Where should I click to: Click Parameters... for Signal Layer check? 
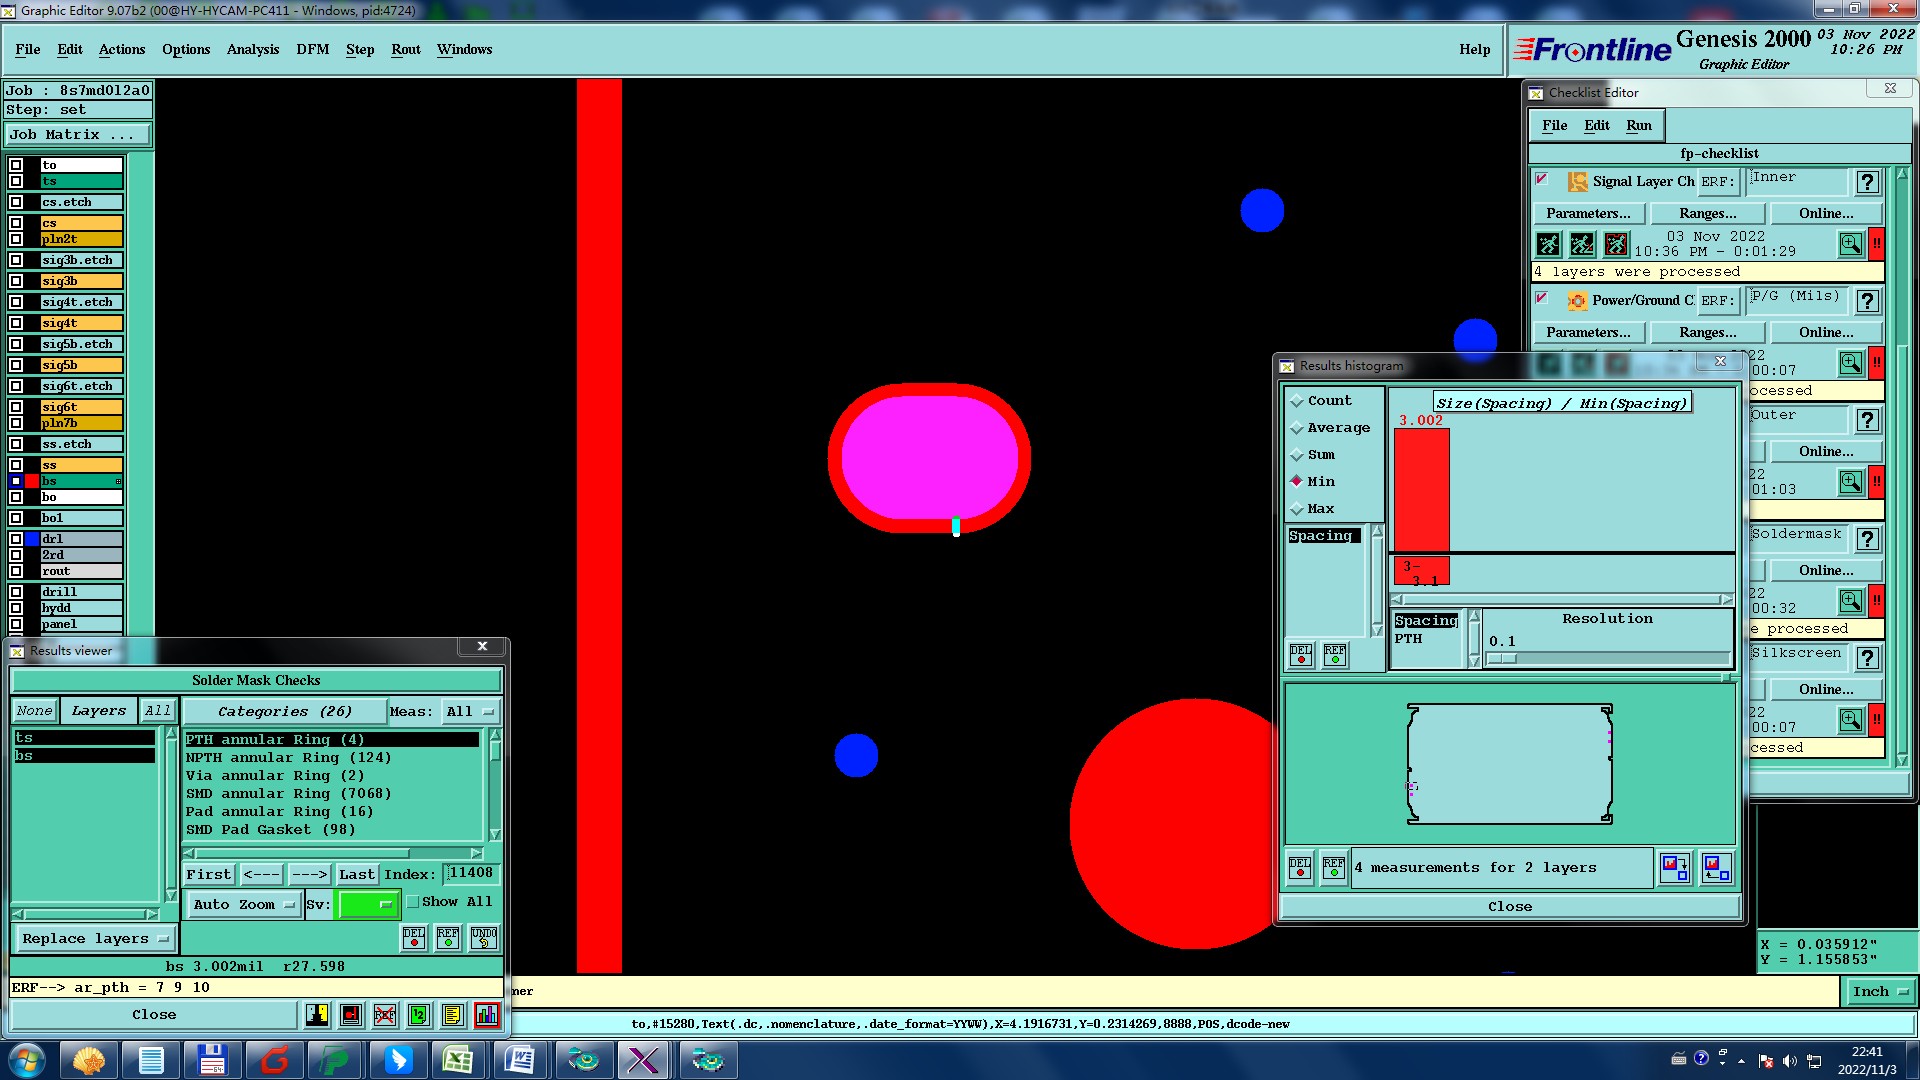1588,214
